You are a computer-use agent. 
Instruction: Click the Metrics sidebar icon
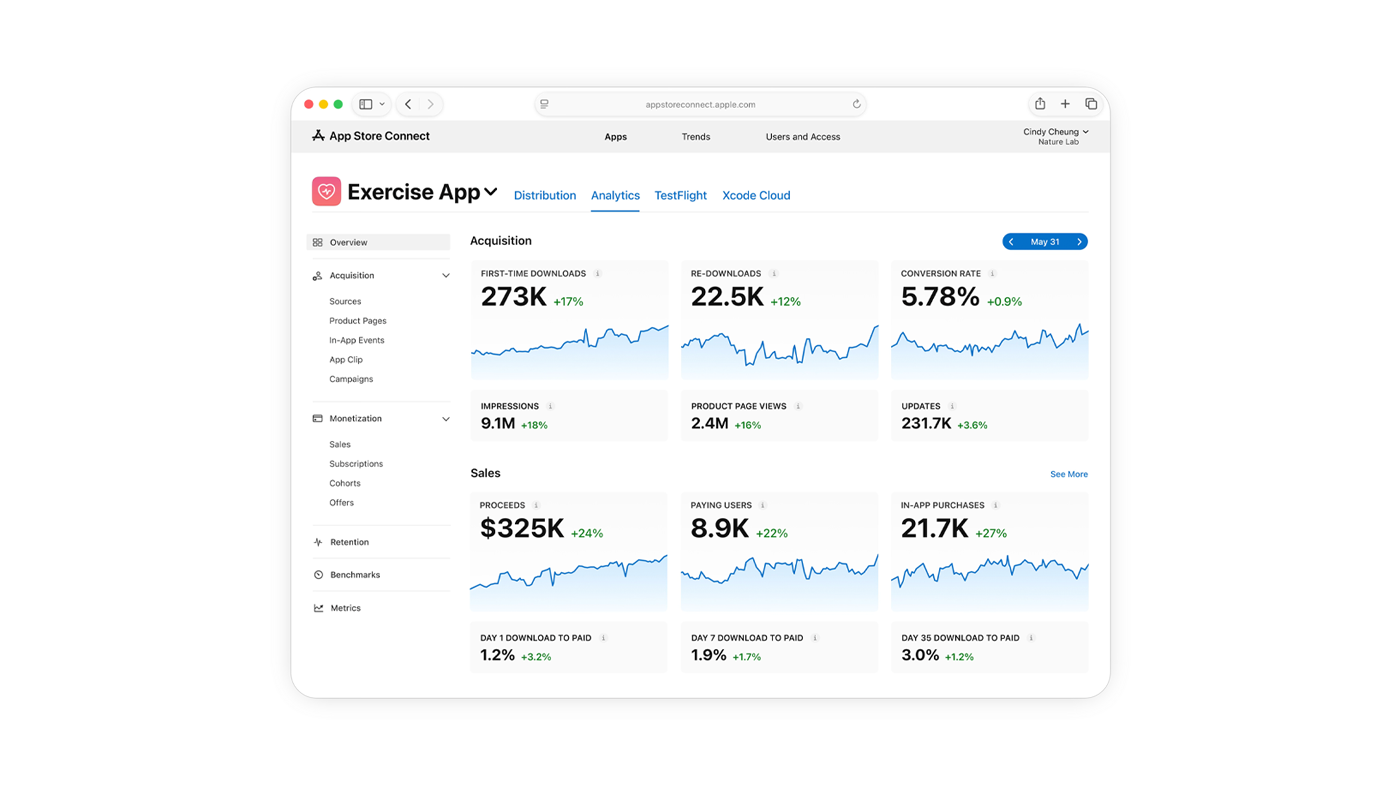(x=318, y=608)
